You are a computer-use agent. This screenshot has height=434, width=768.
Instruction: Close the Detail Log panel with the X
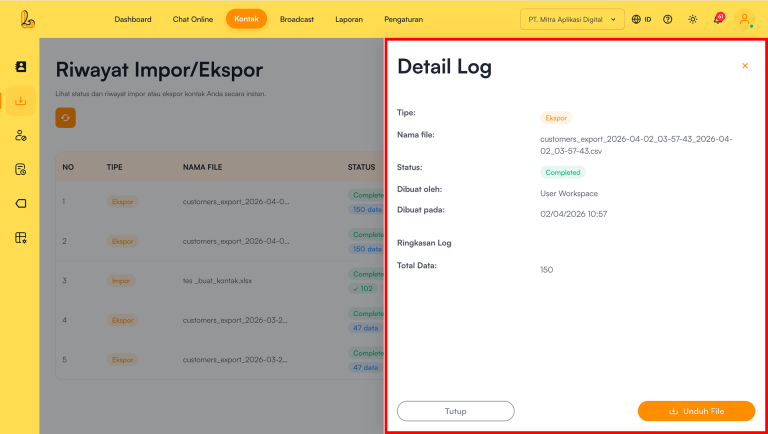744,66
